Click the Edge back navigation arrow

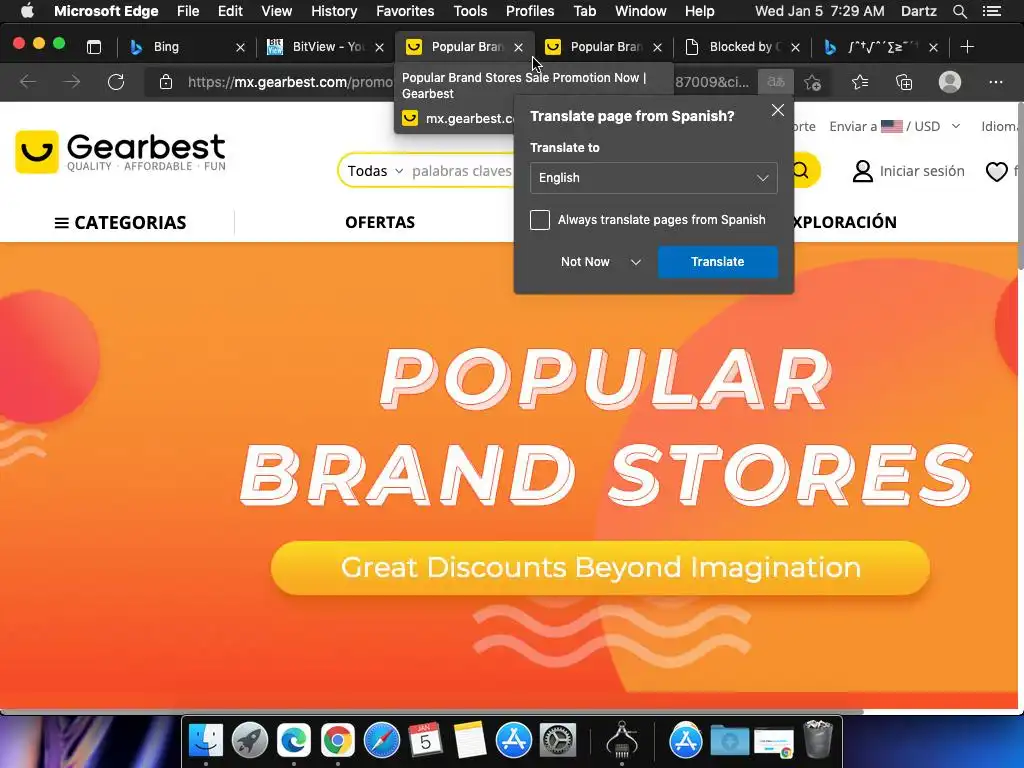click(x=28, y=82)
